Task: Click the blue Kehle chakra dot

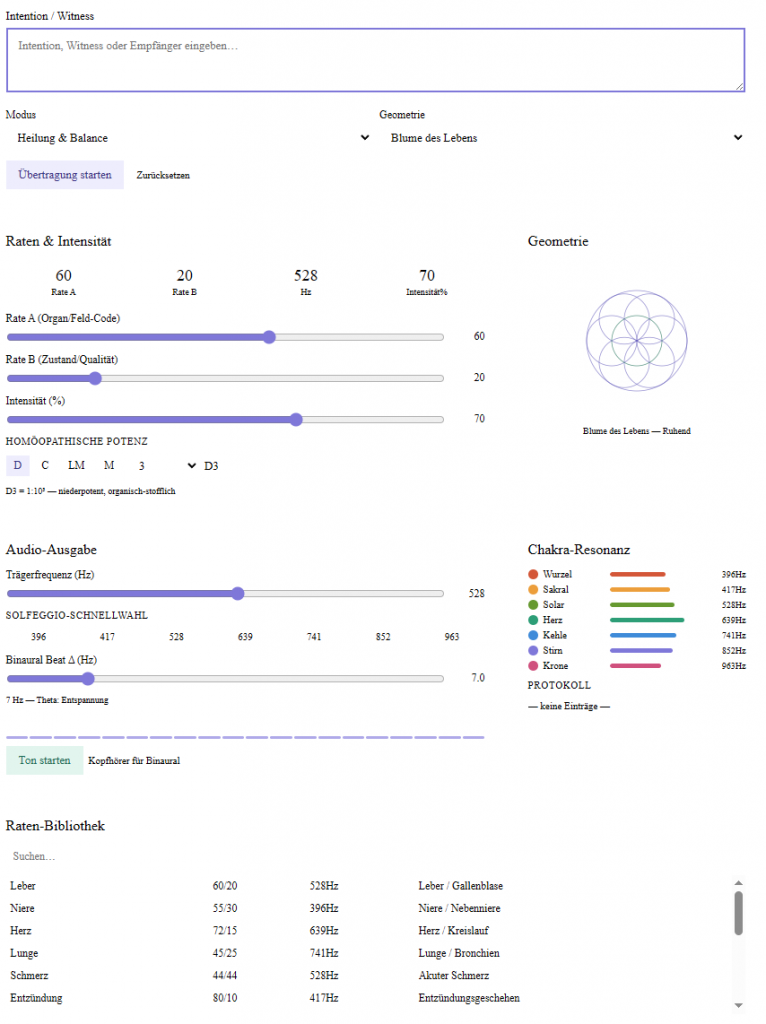Action: tap(533, 635)
